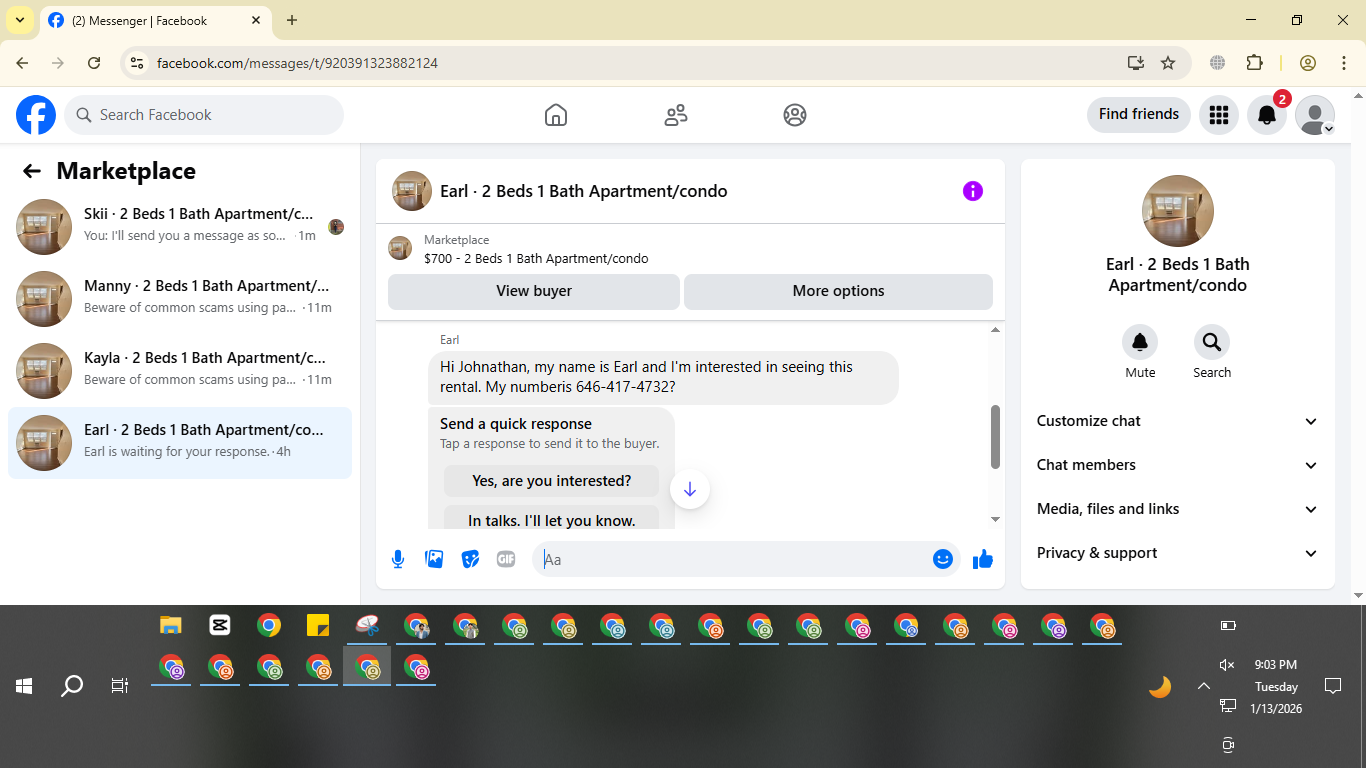Viewport: 1366px width, 768px height.
Task: Open Chrome extensions puzzle icon
Action: (1254, 63)
